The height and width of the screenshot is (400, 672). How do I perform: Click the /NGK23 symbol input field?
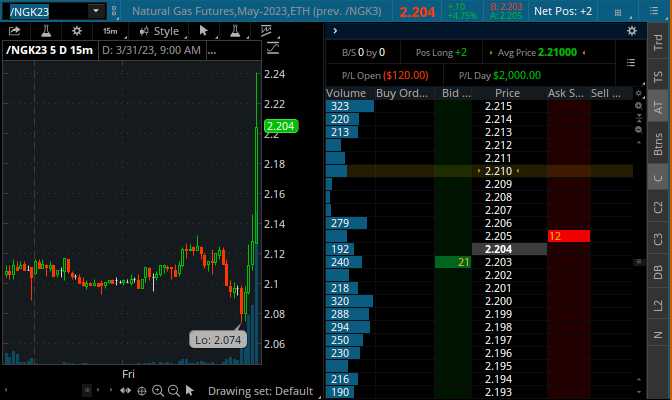[45, 11]
